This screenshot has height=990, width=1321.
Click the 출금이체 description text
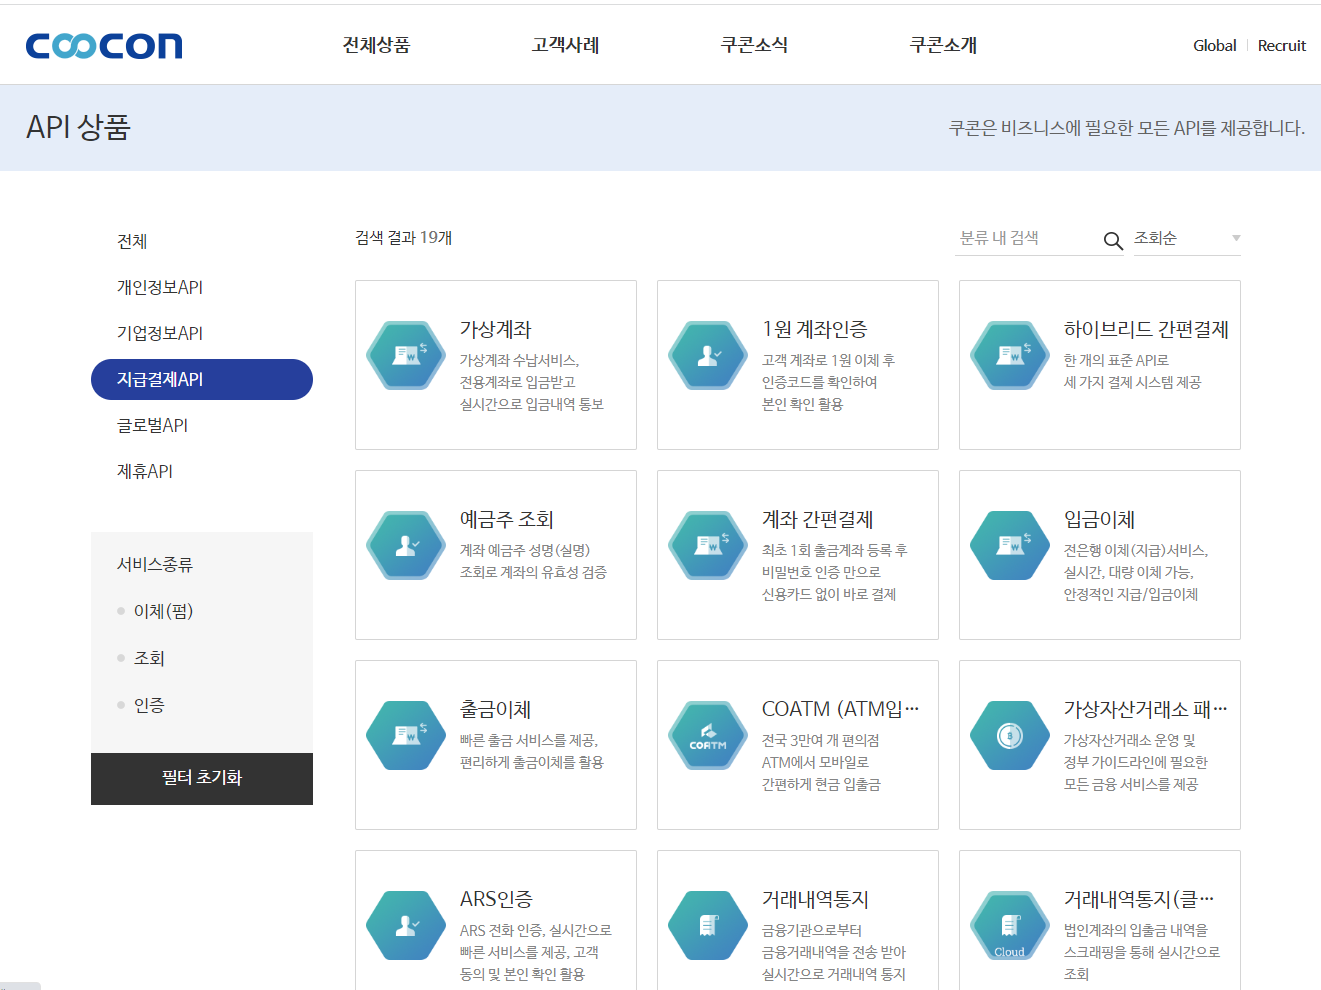coord(532,751)
